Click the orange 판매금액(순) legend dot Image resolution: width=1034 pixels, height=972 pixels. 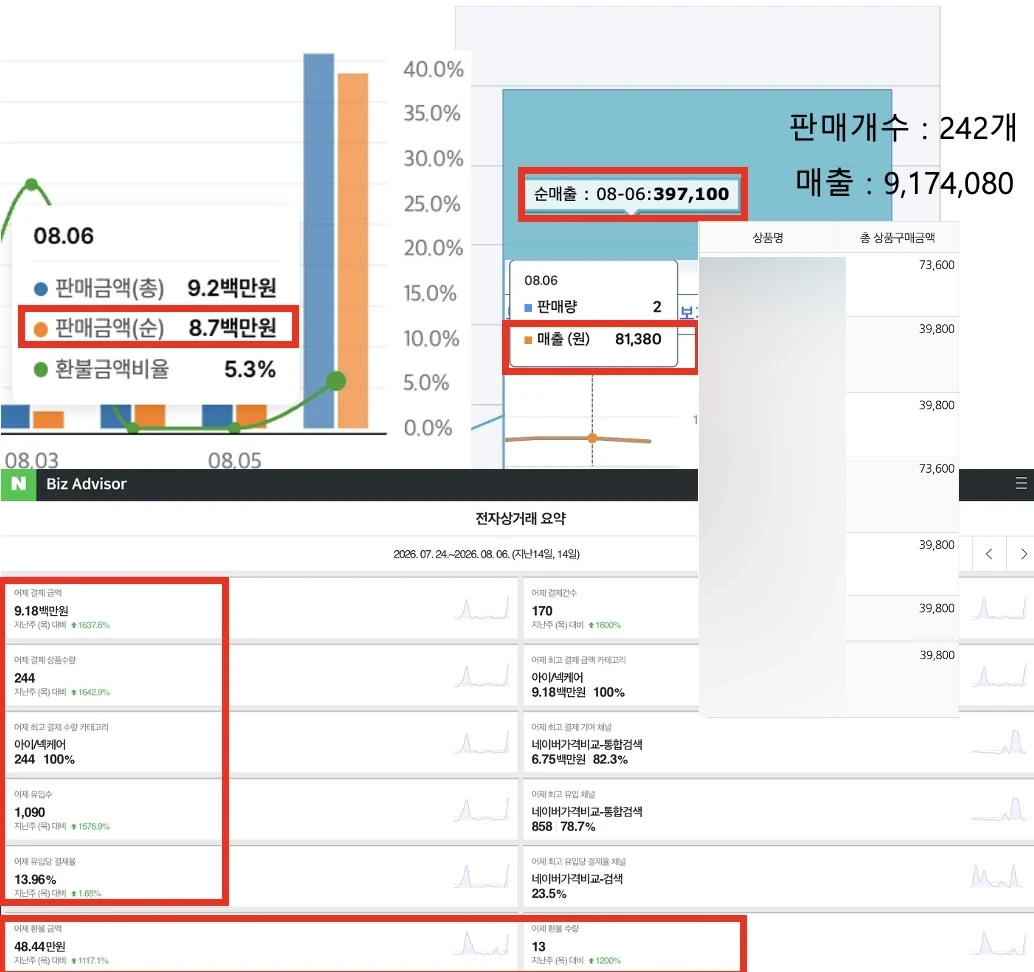click(41, 329)
